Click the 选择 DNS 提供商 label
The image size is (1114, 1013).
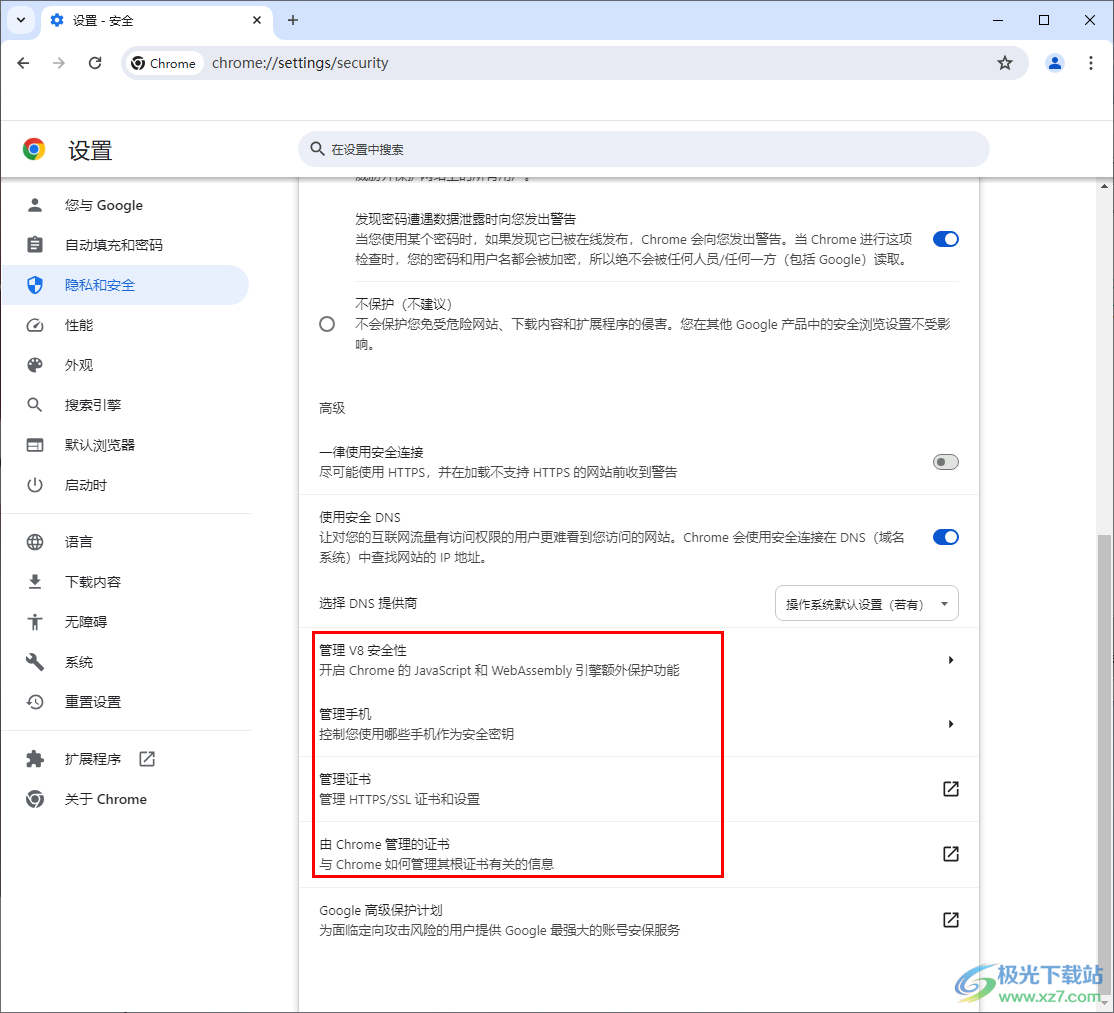pyautogui.click(x=368, y=603)
